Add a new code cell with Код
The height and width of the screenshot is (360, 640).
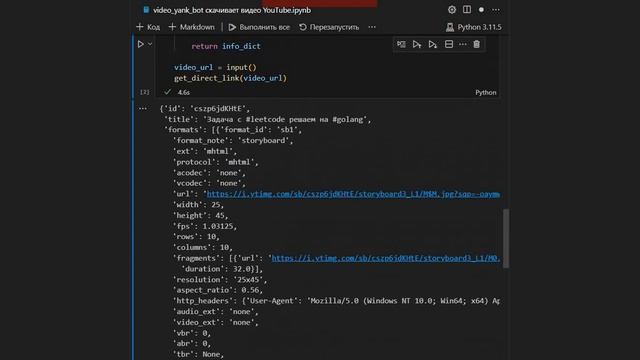click(148, 27)
